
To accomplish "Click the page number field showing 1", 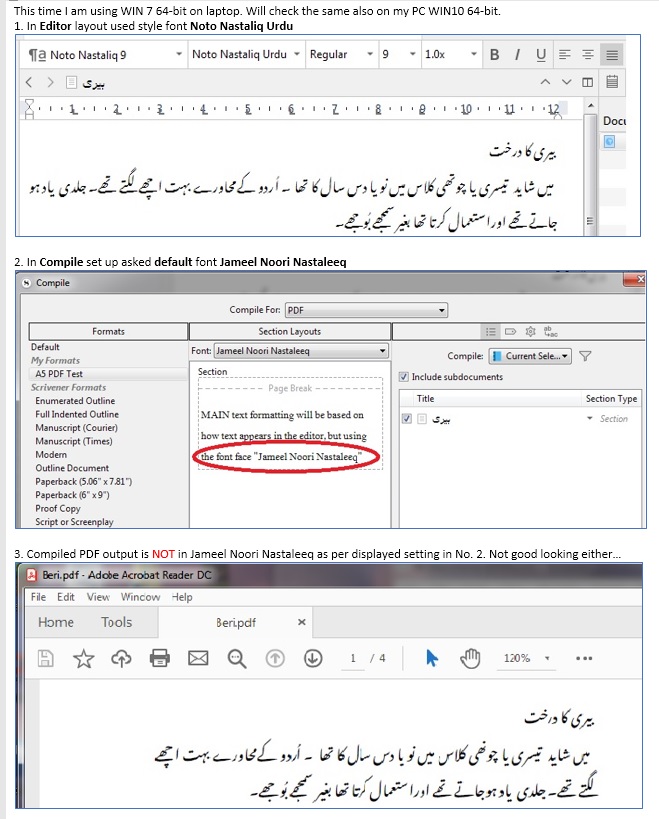I will tap(353, 658).
